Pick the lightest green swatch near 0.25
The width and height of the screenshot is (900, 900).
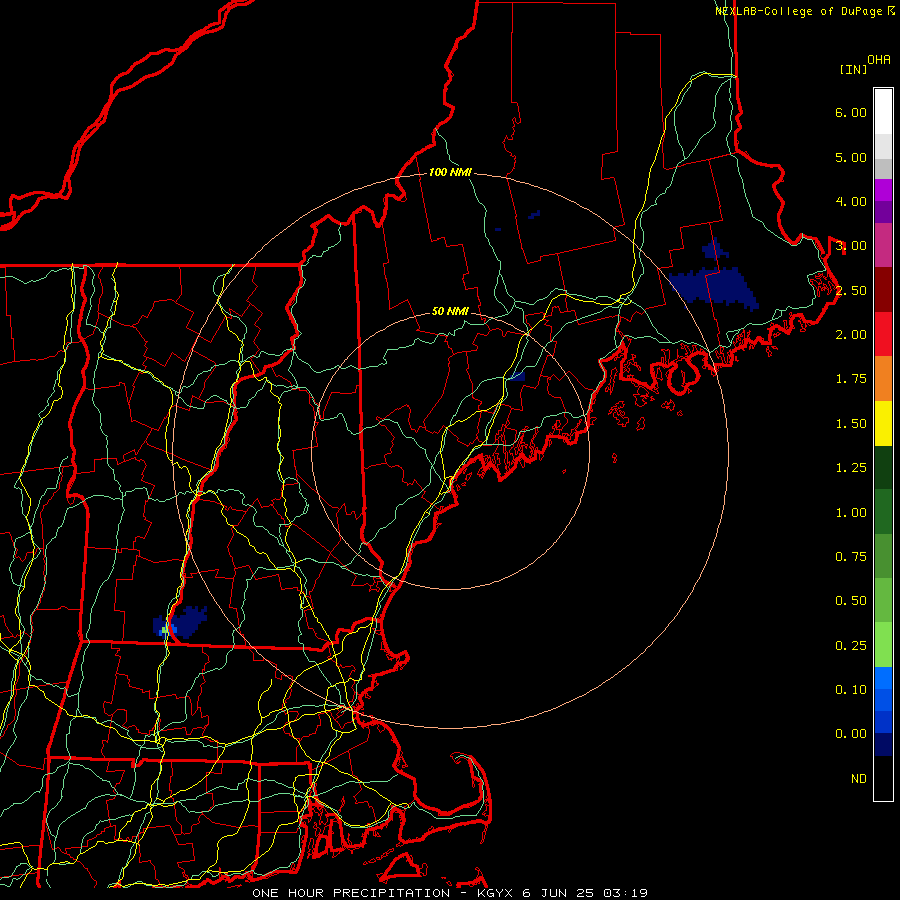click(x=883, y=645)
